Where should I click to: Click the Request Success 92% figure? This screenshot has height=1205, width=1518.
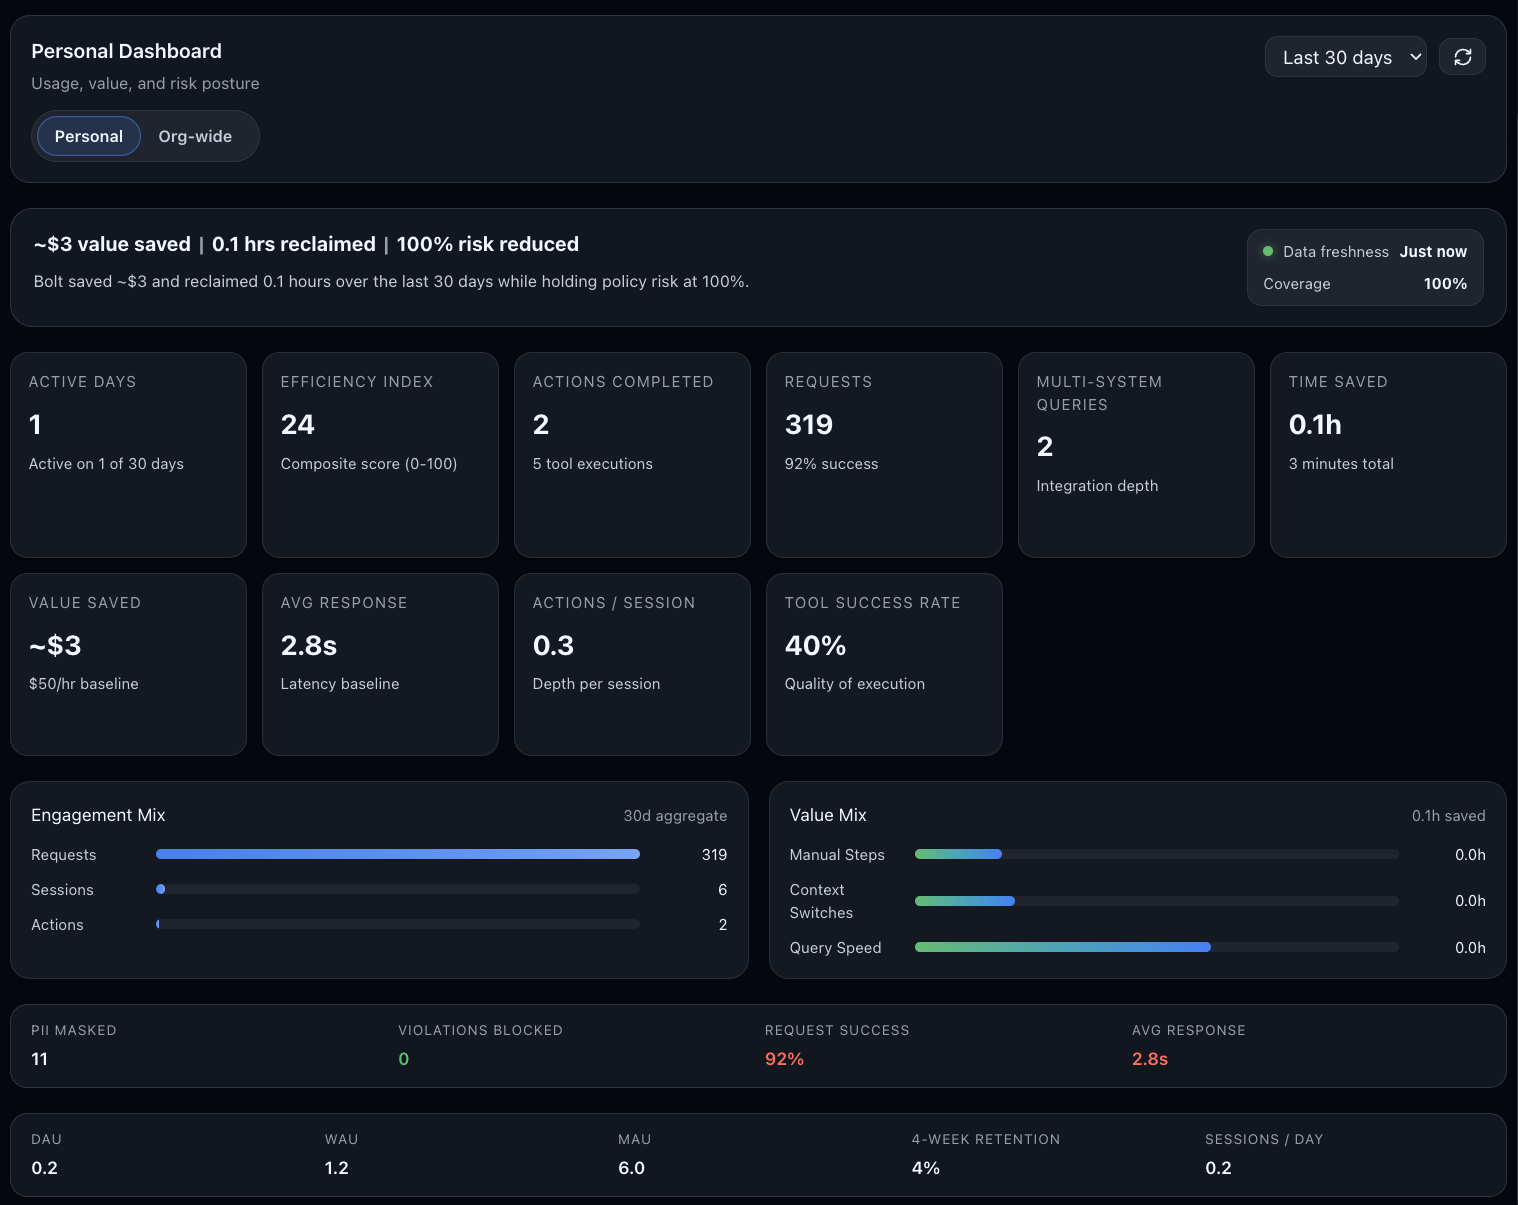(x=784, y=1058)
